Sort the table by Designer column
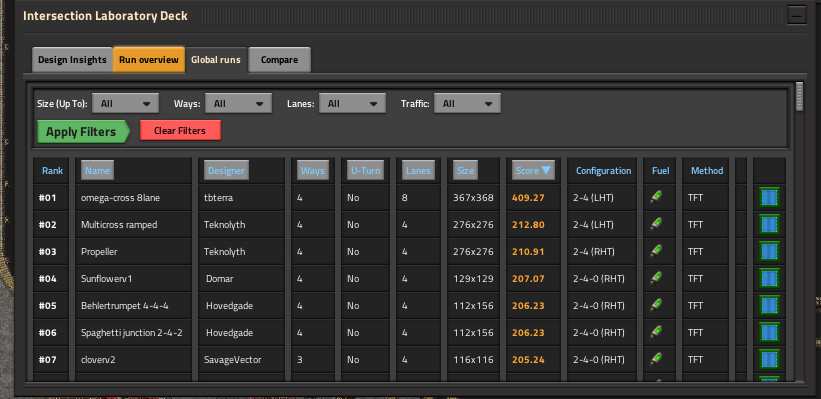821x399 pixels. pos(226,171)
